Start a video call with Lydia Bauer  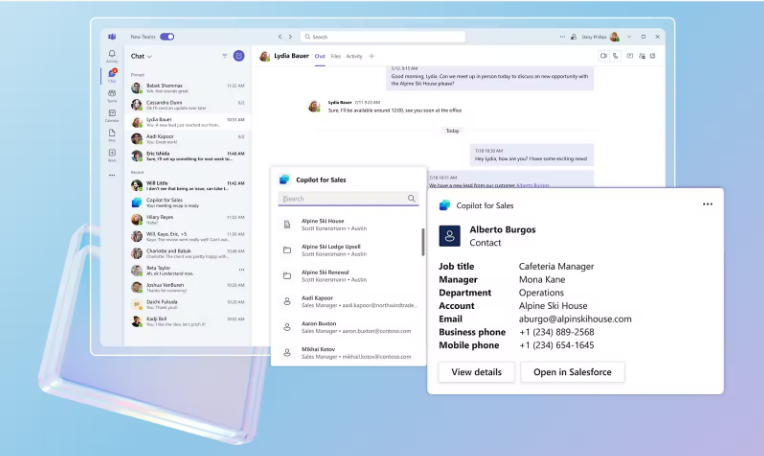(604, 56)
